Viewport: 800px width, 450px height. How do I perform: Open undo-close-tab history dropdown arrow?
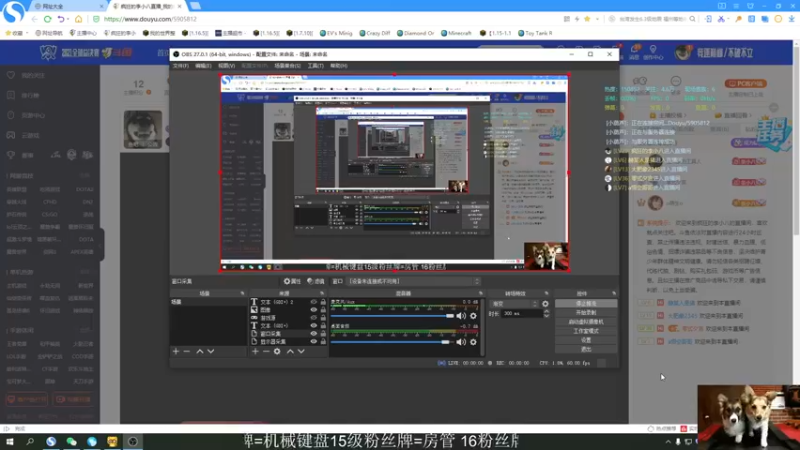[68, 19]
